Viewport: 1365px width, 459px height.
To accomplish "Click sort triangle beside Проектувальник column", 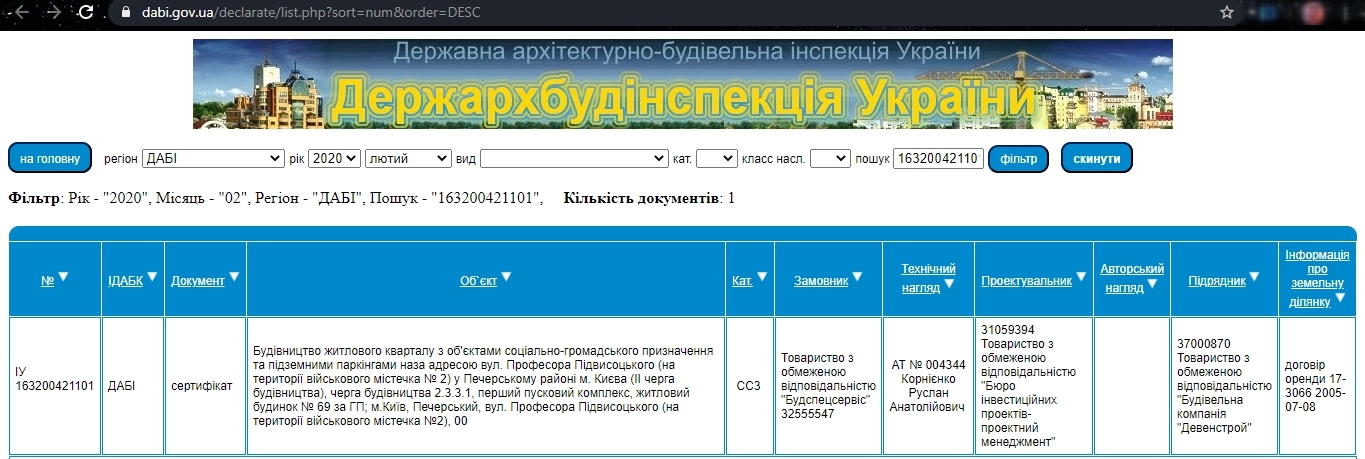I will click(x=1081, y=277).
